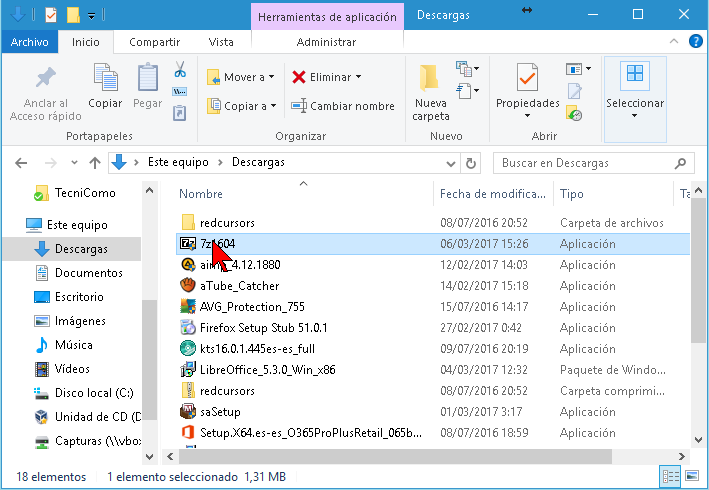
Task: Click the horizontal scrollbar right arrow
Action: pos(682,456)
